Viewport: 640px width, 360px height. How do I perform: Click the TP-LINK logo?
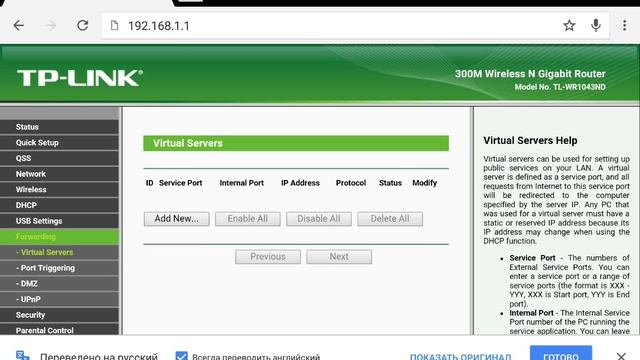pyautogui.click(x=80, y=78)
